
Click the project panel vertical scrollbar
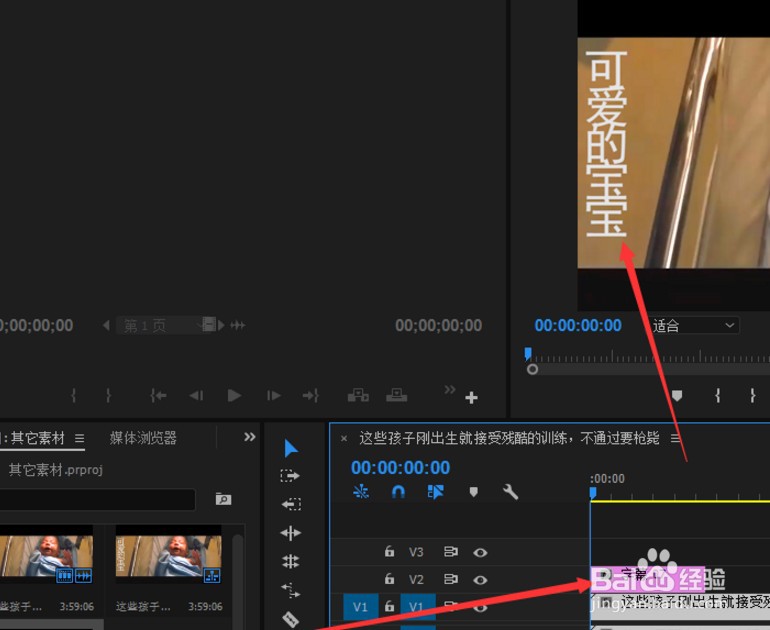[x=238, y=577]
